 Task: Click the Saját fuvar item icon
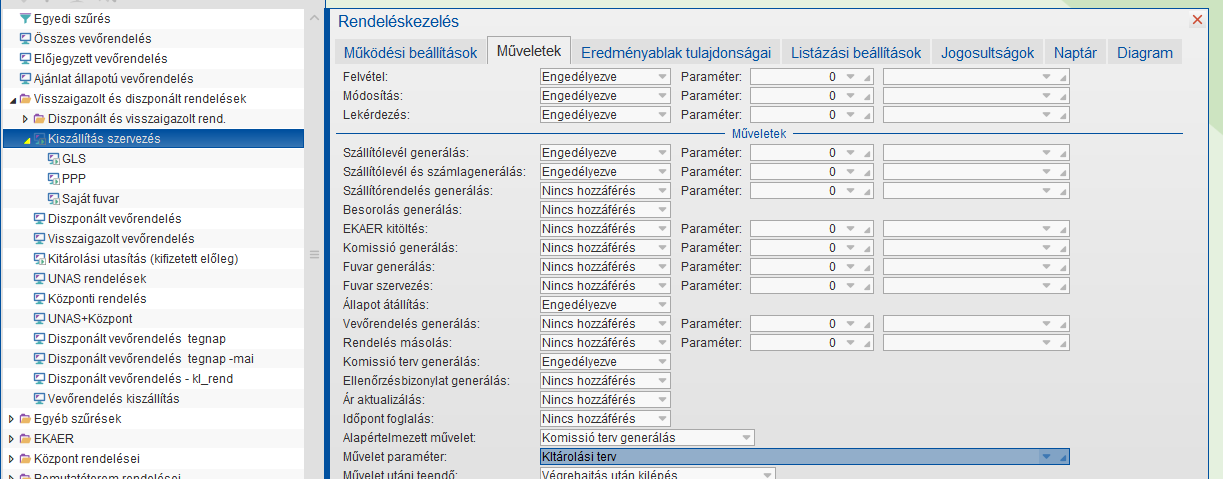click(53, 198)
